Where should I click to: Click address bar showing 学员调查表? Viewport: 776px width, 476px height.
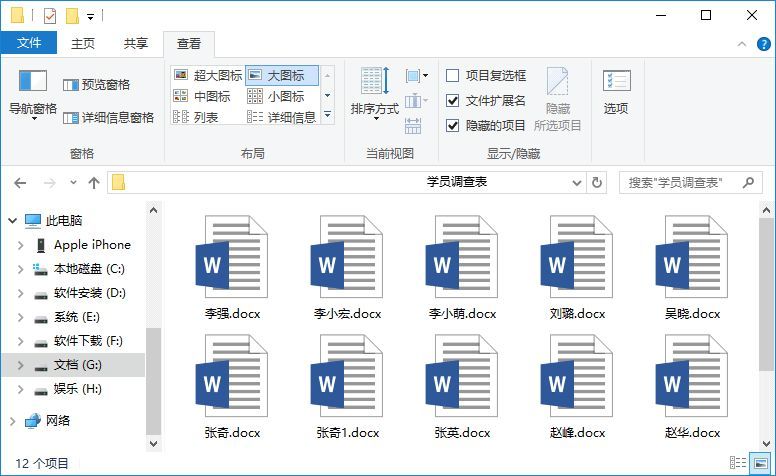(x=346, y=183)
